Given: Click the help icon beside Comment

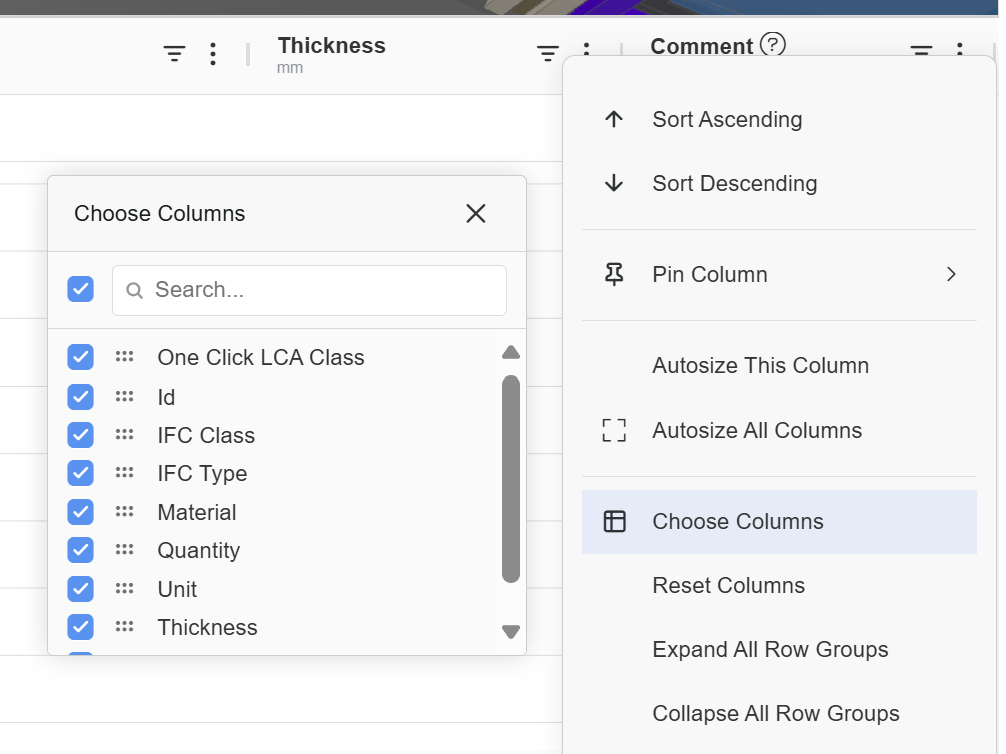Looking at the screenshot, I should [x=773, y=45].
